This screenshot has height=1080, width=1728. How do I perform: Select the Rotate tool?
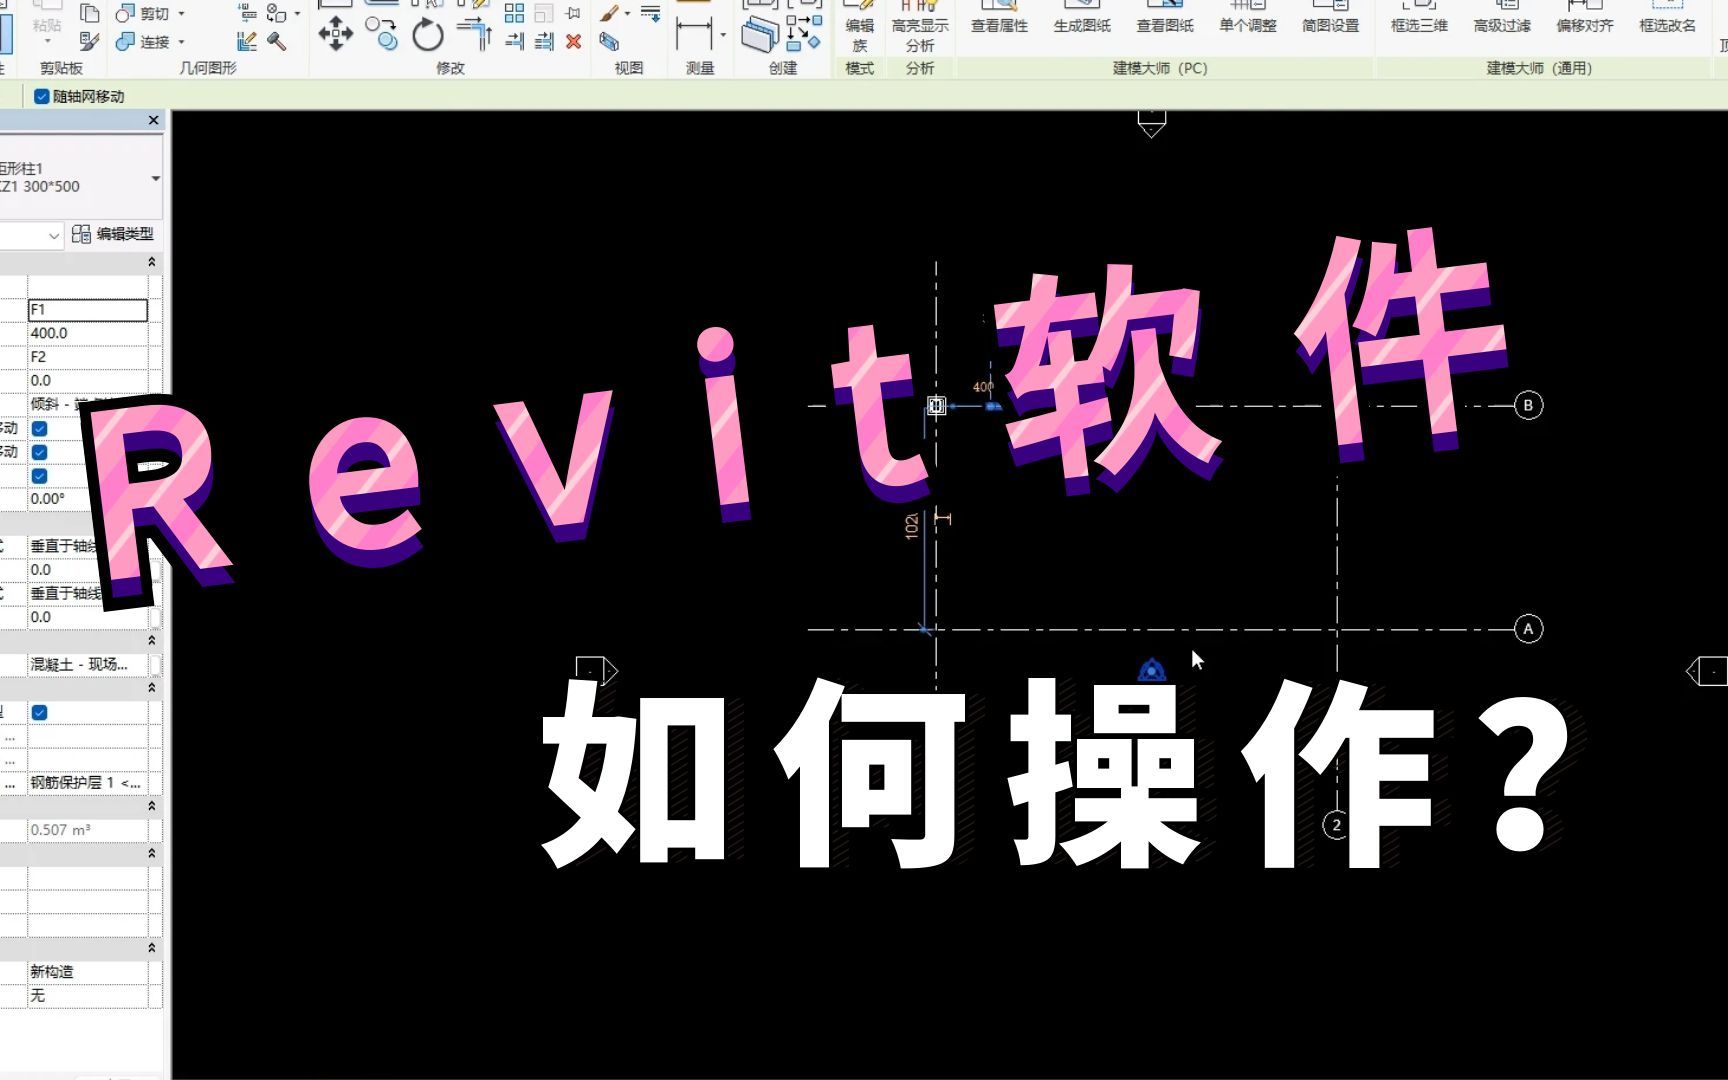click(428, 35)
